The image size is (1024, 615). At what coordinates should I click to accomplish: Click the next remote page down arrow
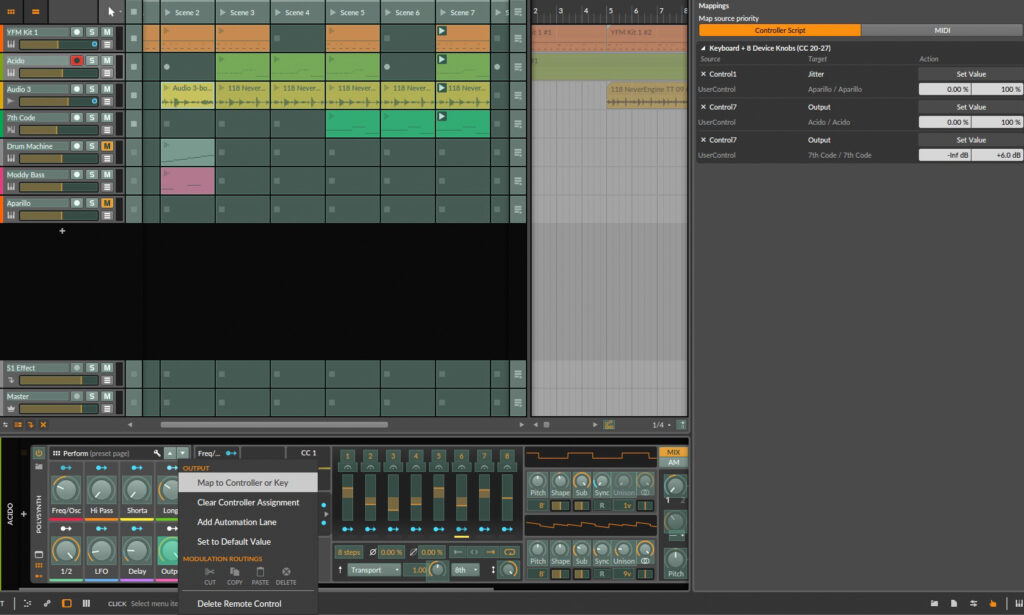click(x=183, y=453)
